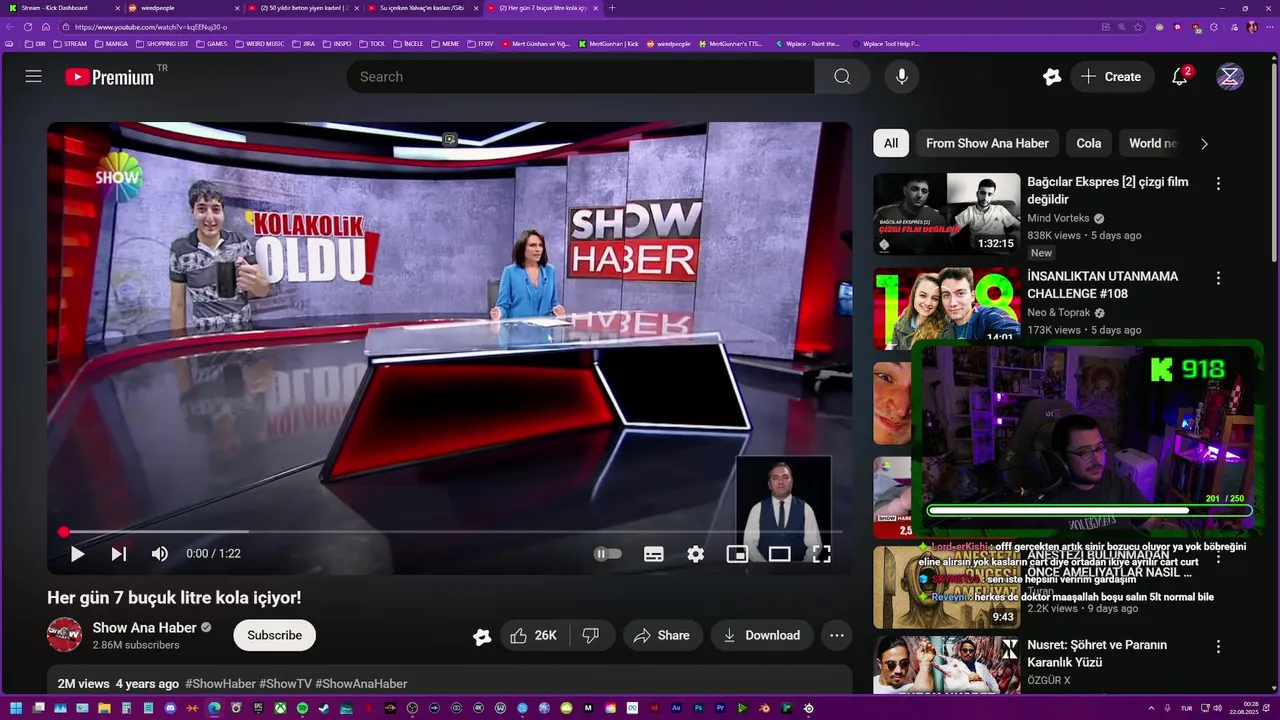Image resolution: width=1280 pixels, height=720 pixels.
Task: Open the STREAM bookmarks folder
Action: tap(70, 44)
